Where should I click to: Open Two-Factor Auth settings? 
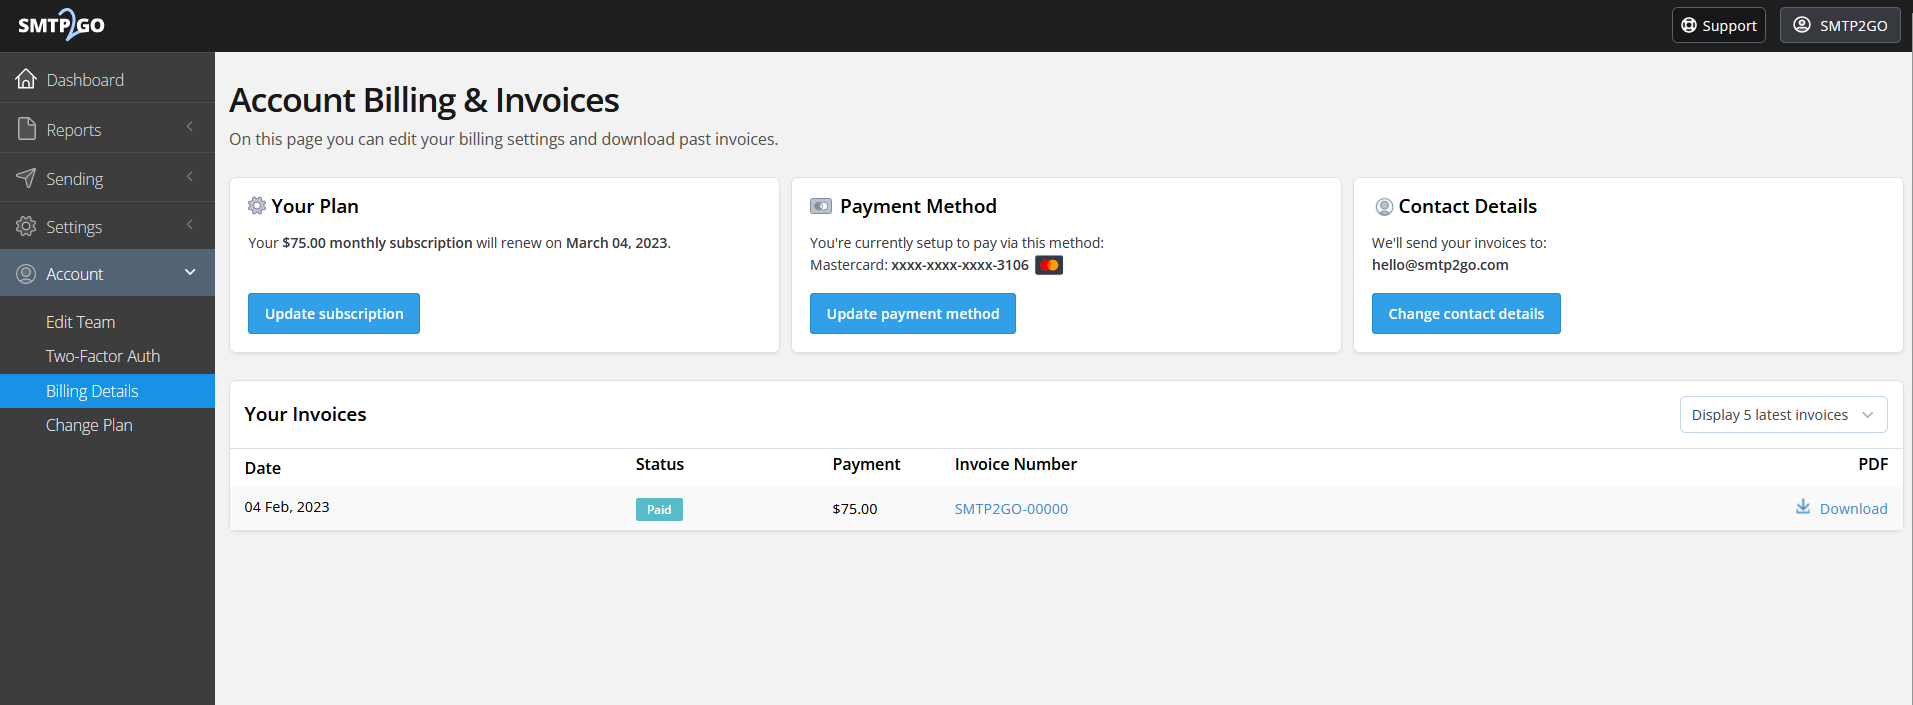[103, 356]
